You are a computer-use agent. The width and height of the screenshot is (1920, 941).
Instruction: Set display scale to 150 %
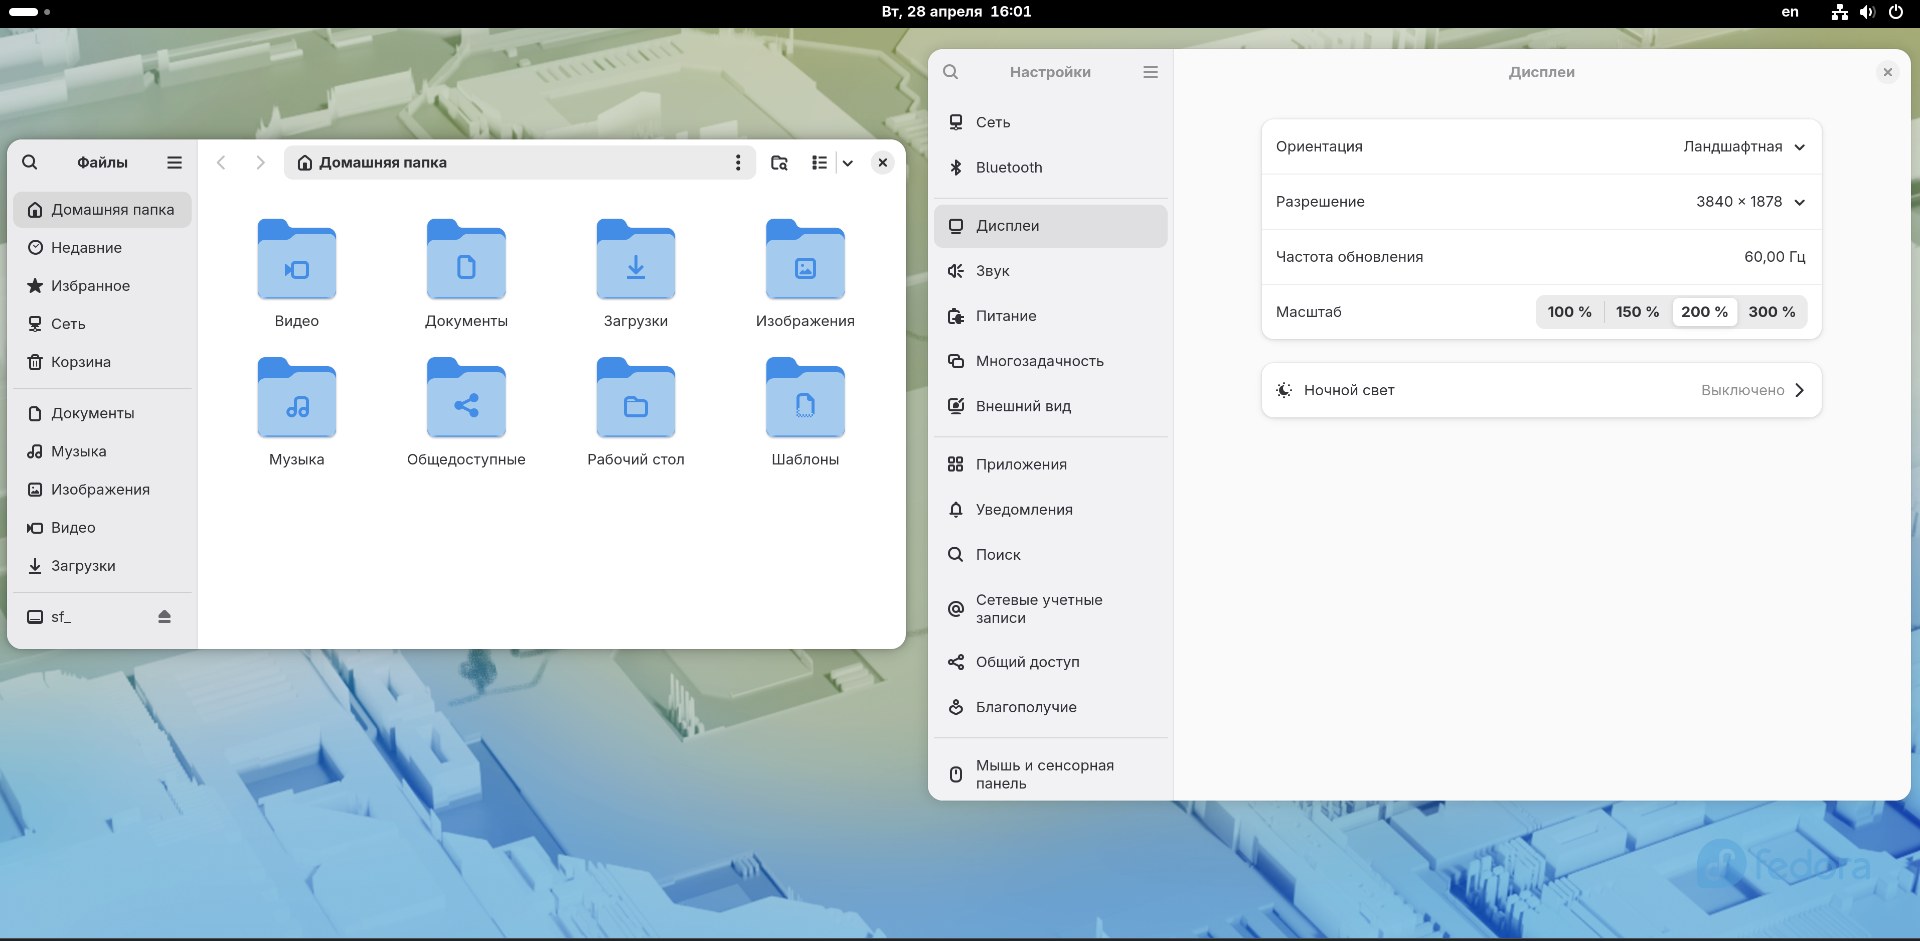(x=1637, y=312)
